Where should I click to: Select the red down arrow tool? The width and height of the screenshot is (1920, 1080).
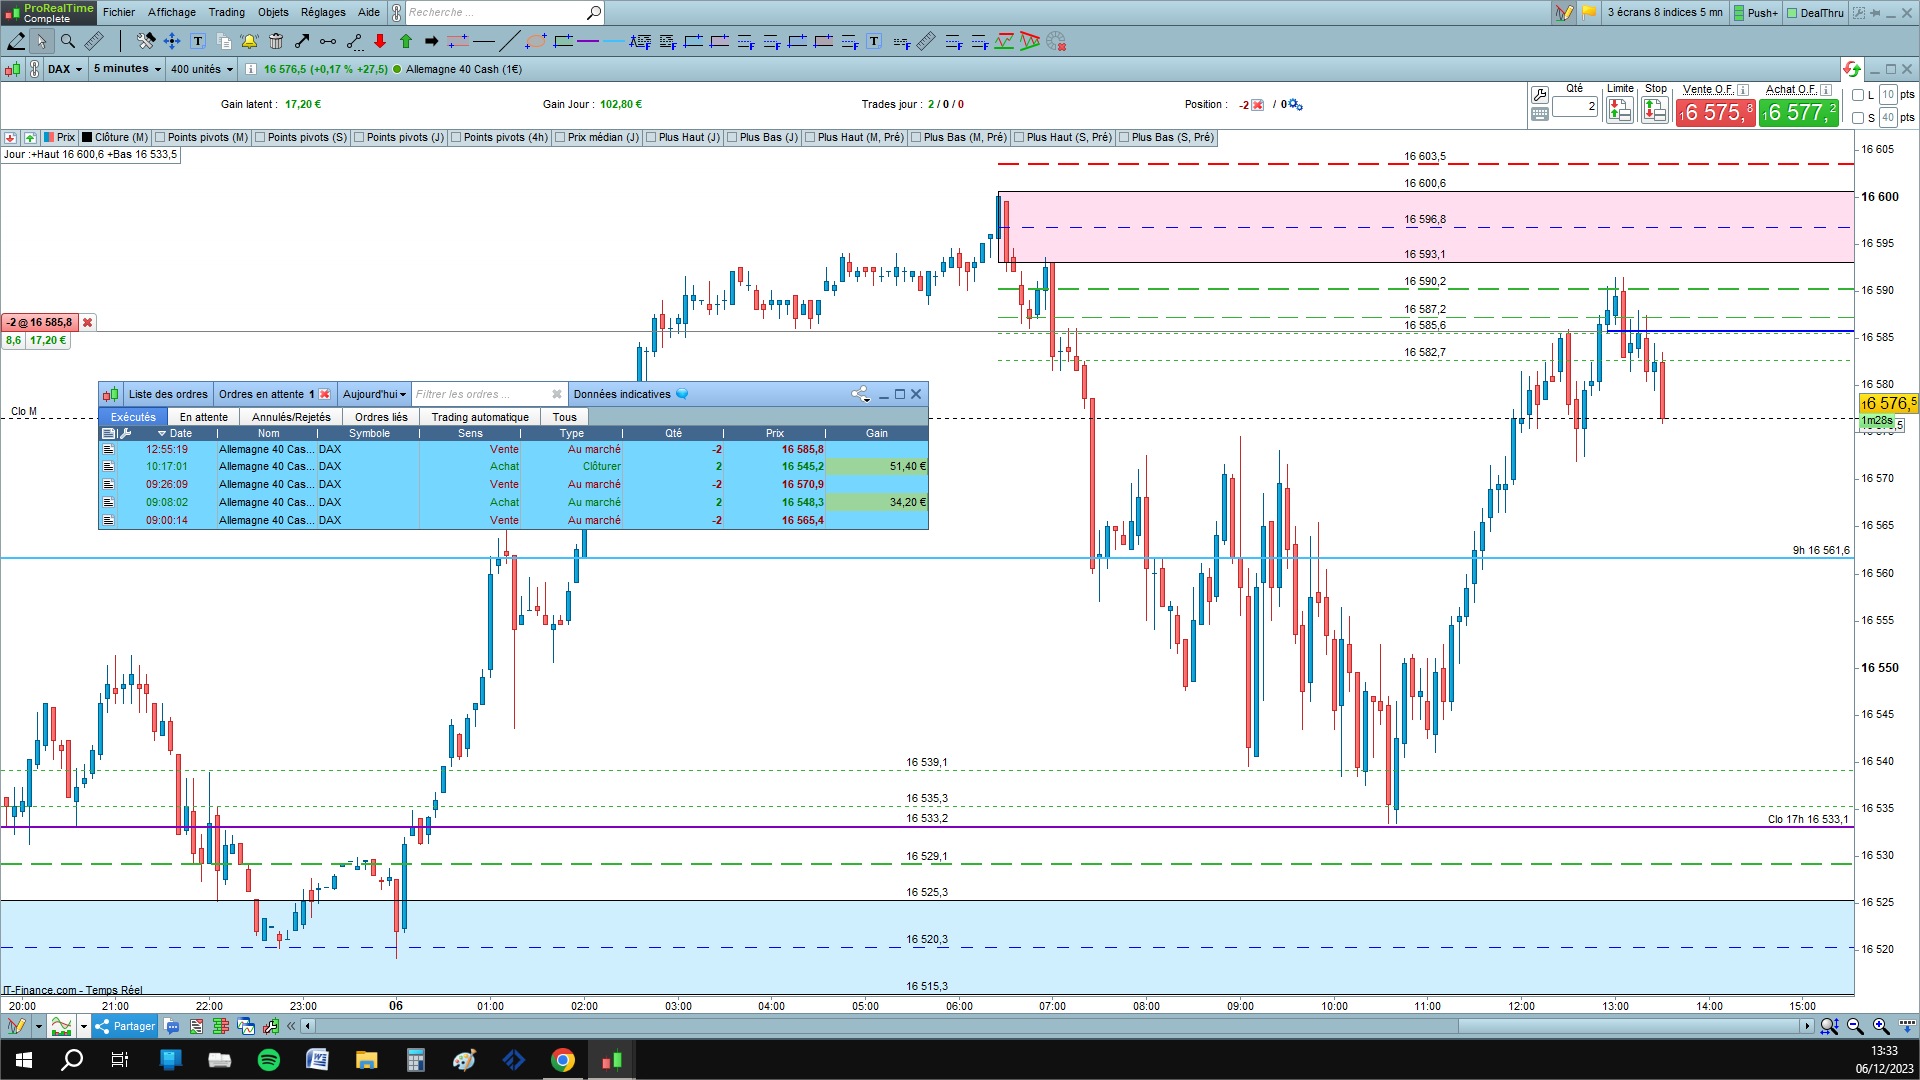(x=380, y=41)
